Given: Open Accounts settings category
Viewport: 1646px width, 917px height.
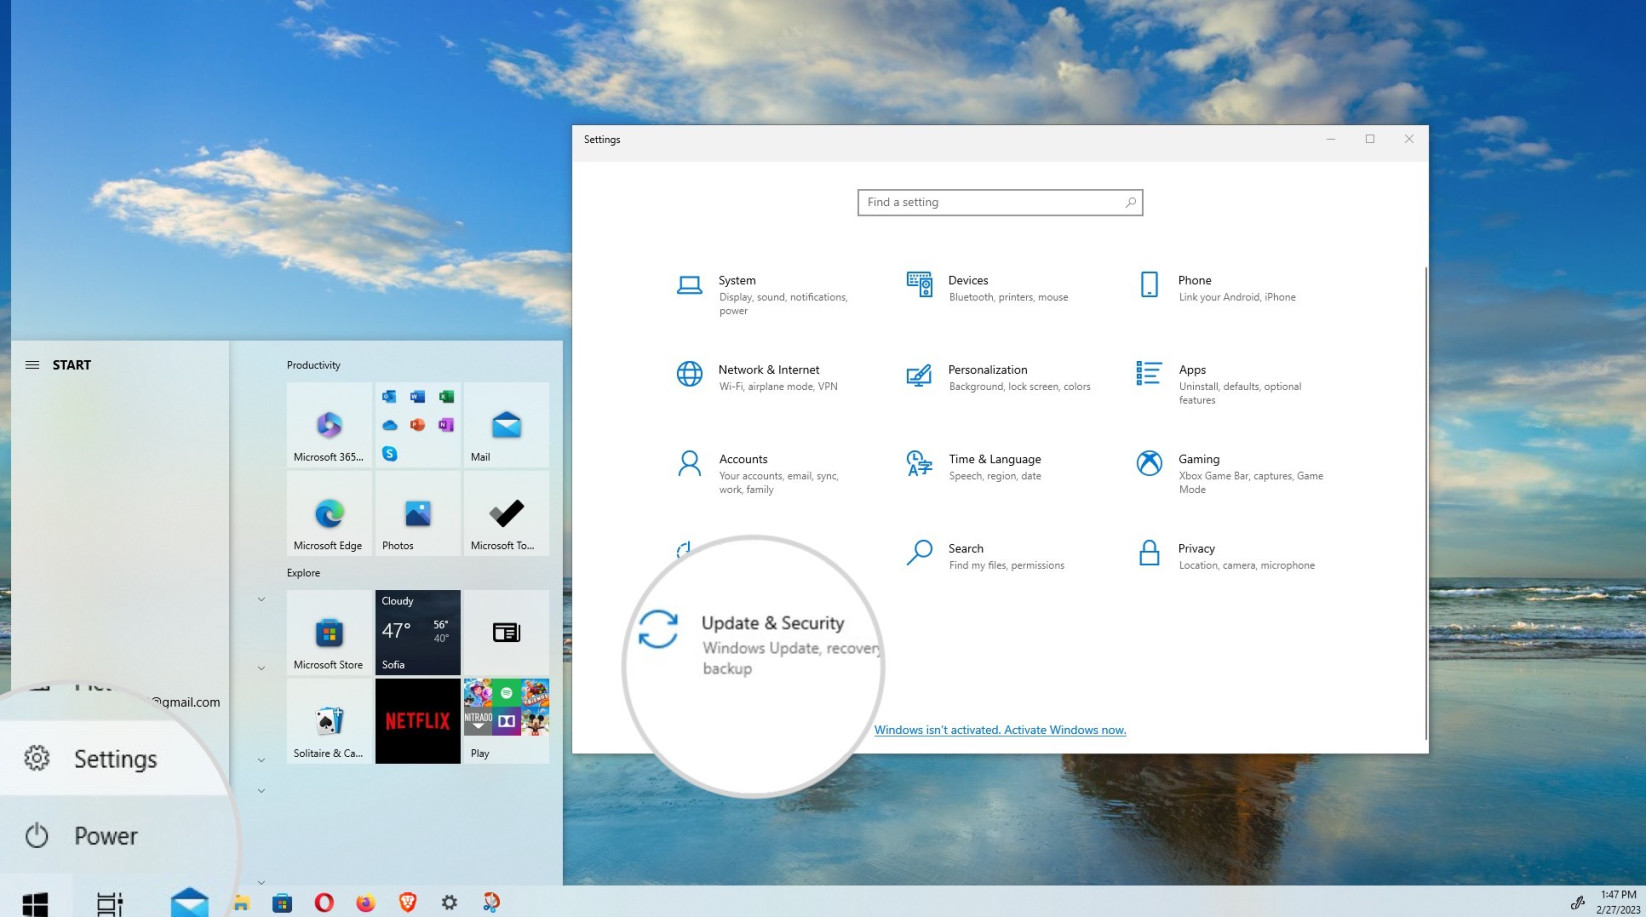Looking at the screenshot, I should point(758,473).
